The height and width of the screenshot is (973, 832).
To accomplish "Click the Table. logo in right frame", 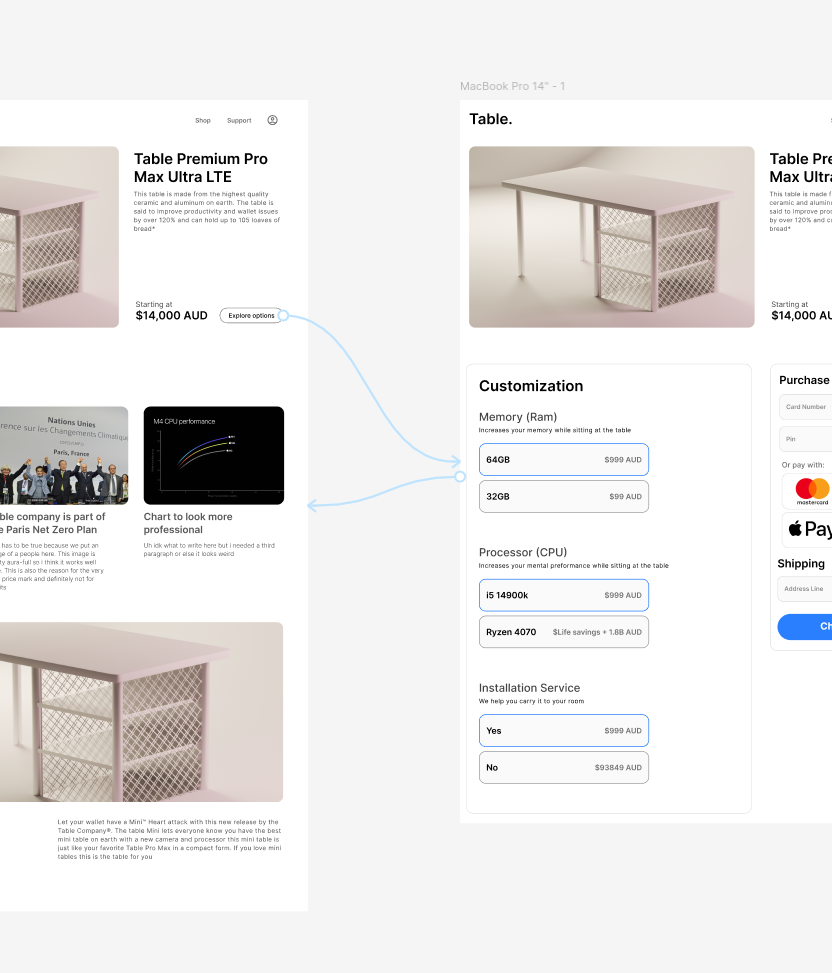I will [490, 119].
